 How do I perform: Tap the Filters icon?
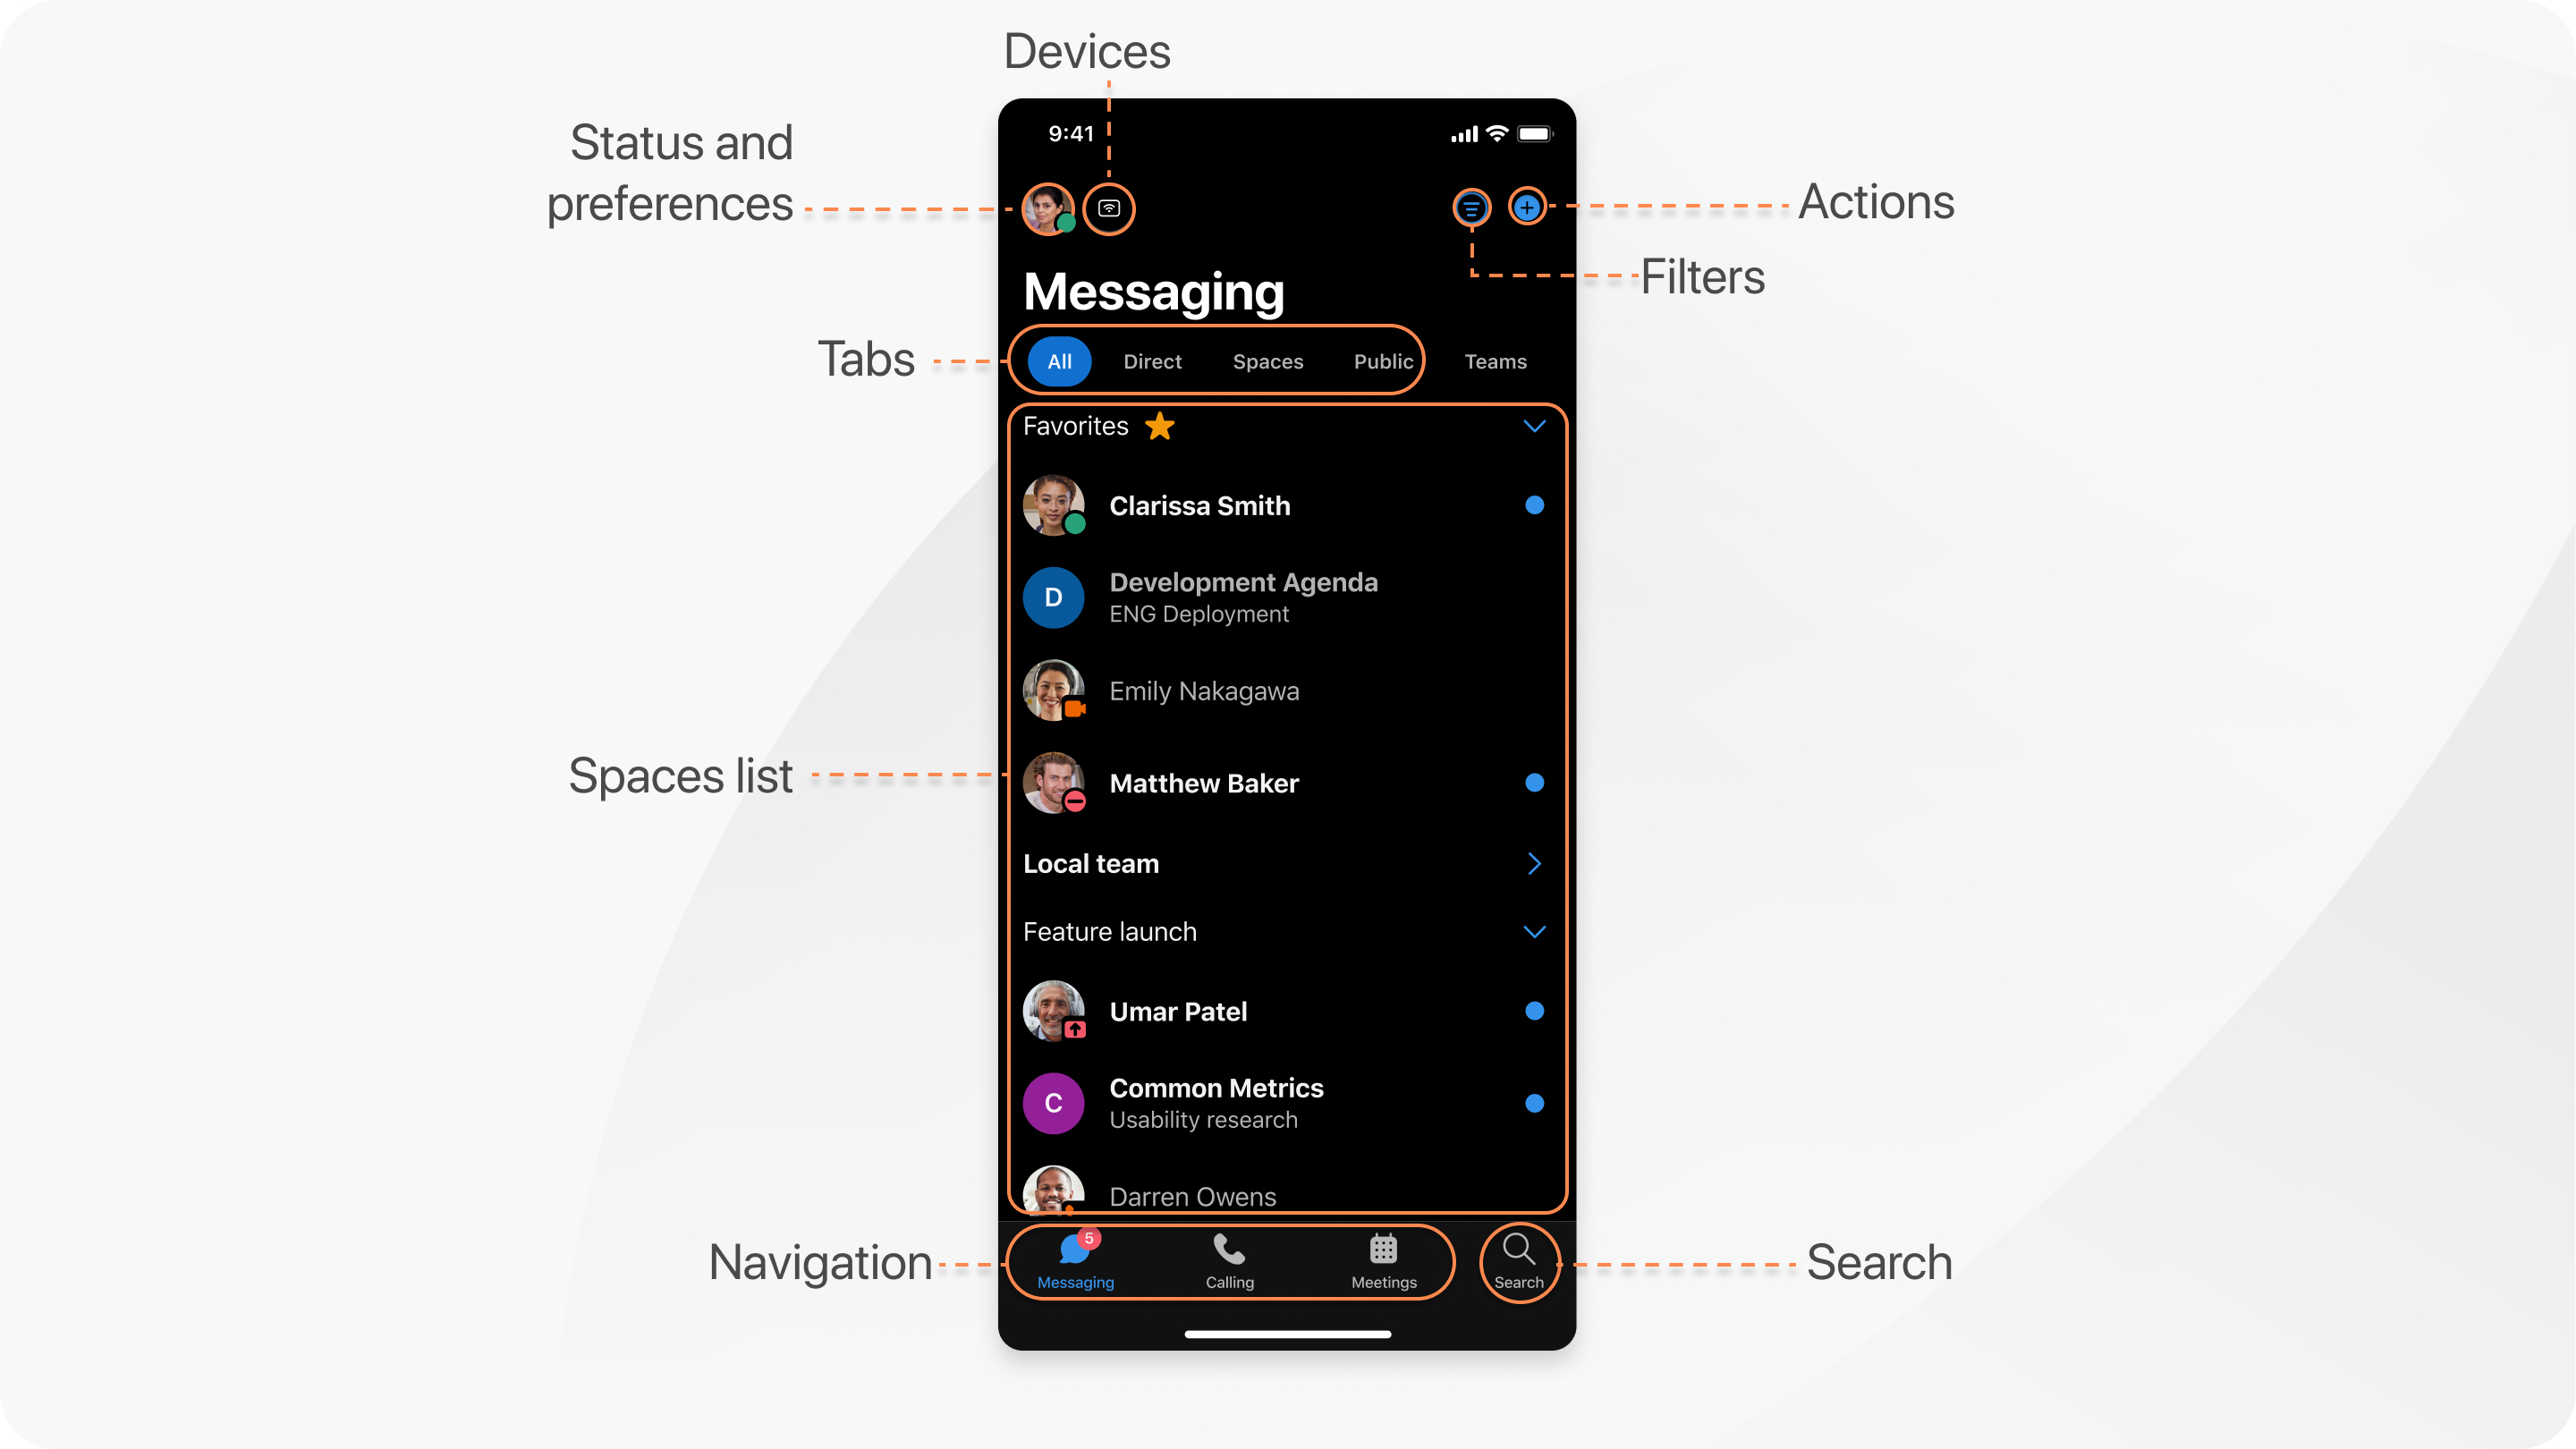point(1469,207)
